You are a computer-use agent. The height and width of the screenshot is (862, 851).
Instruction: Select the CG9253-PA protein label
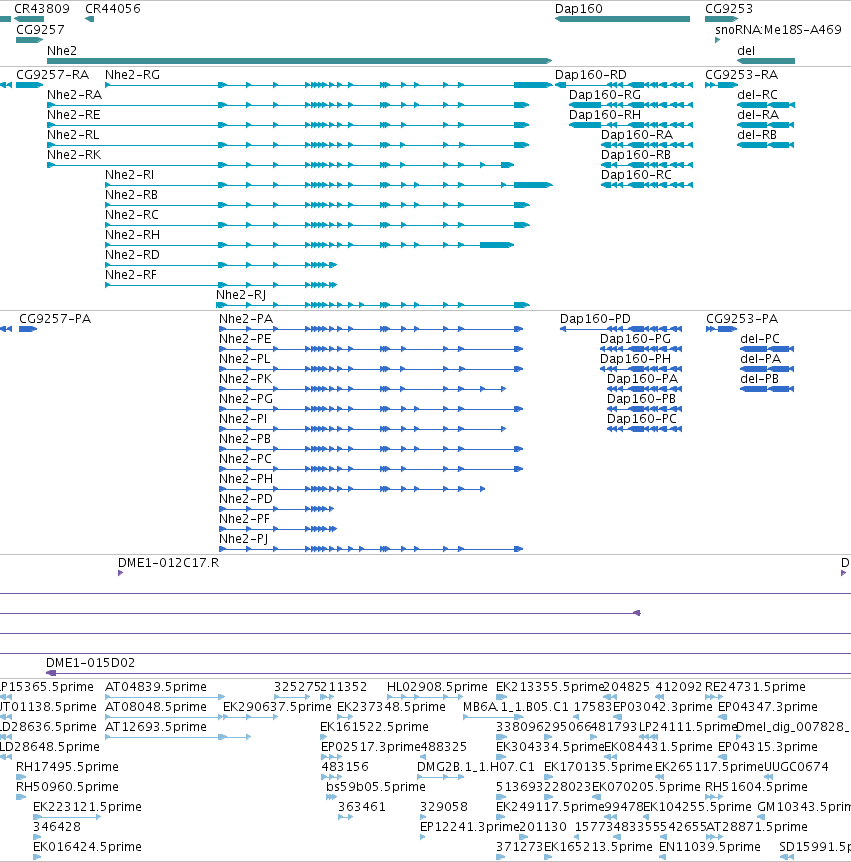[x=742, y=319]
